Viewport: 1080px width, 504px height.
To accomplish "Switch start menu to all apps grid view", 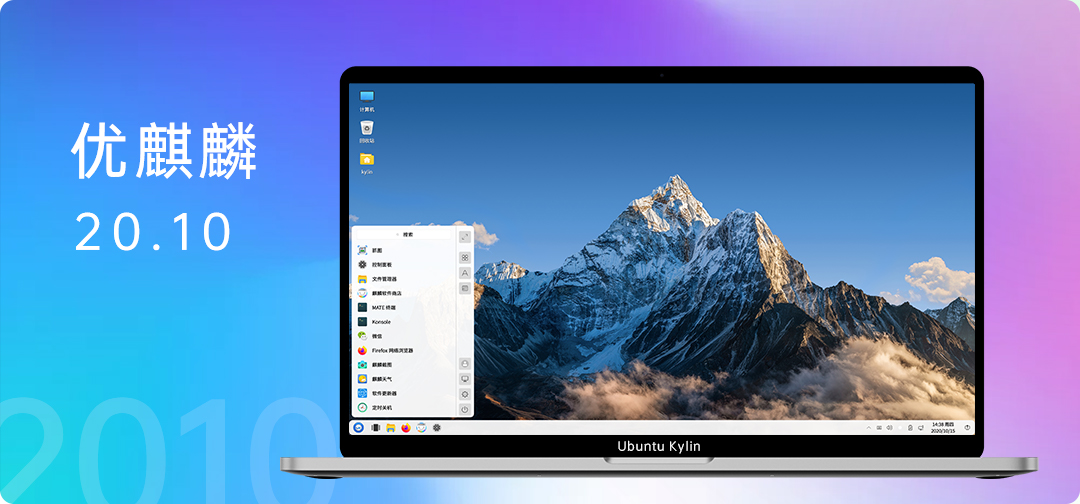I will click(465, 258).
